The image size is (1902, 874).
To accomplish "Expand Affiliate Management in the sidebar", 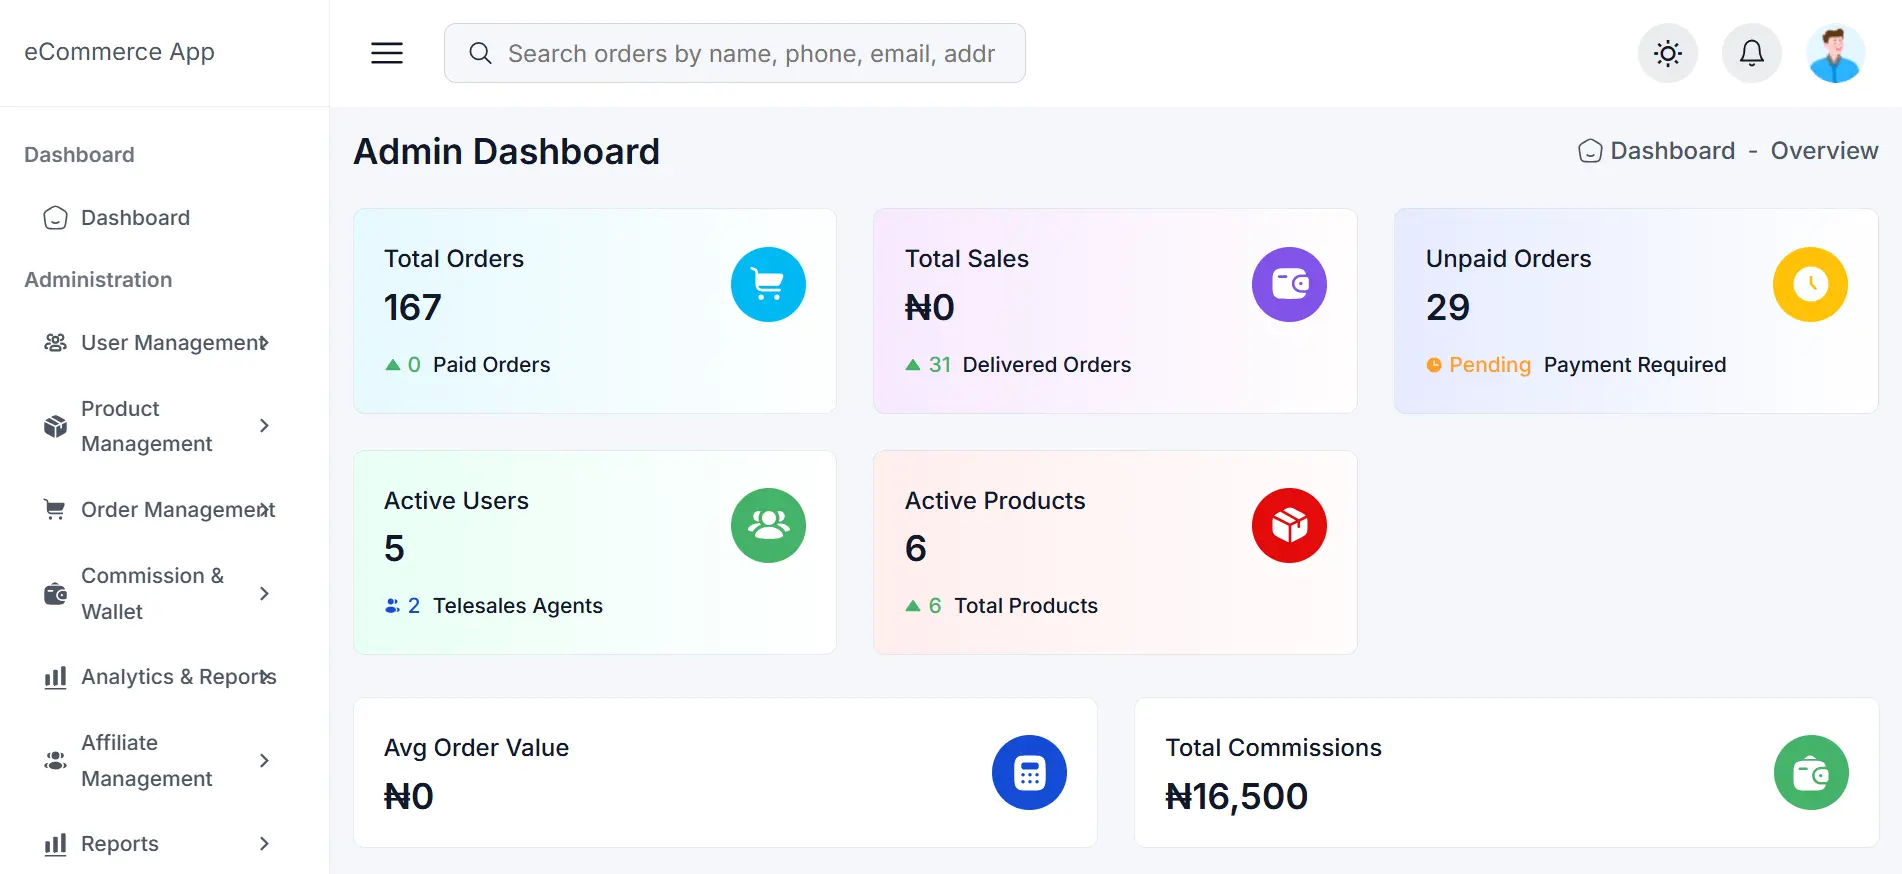I will (160, 760).
